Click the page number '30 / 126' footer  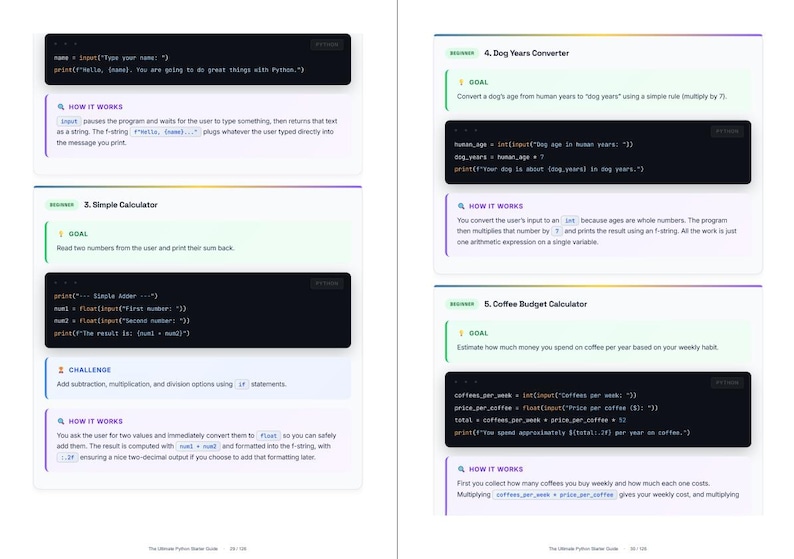tap(638, 549)
